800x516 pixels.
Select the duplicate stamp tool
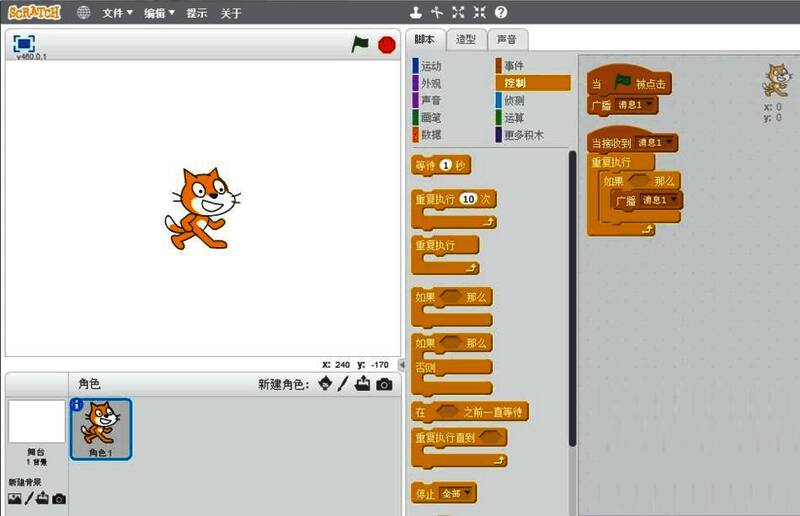tap(414, 13)
